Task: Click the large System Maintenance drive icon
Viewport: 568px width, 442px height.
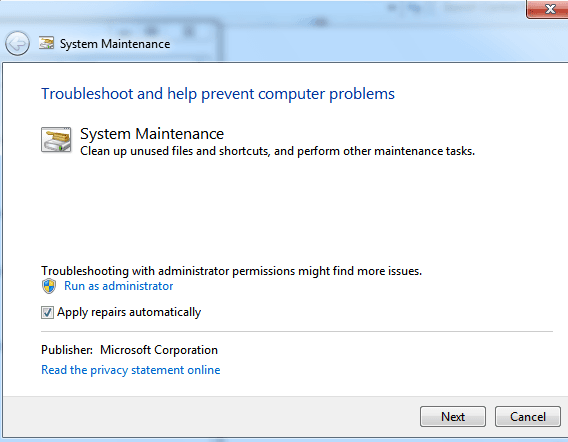Action: [x=56, y=139]
